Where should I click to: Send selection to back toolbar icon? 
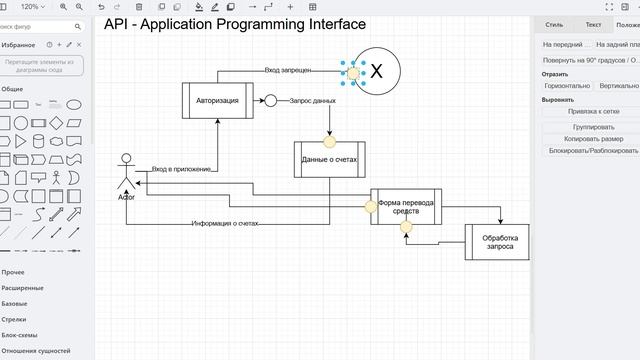(x=177, y=7)
